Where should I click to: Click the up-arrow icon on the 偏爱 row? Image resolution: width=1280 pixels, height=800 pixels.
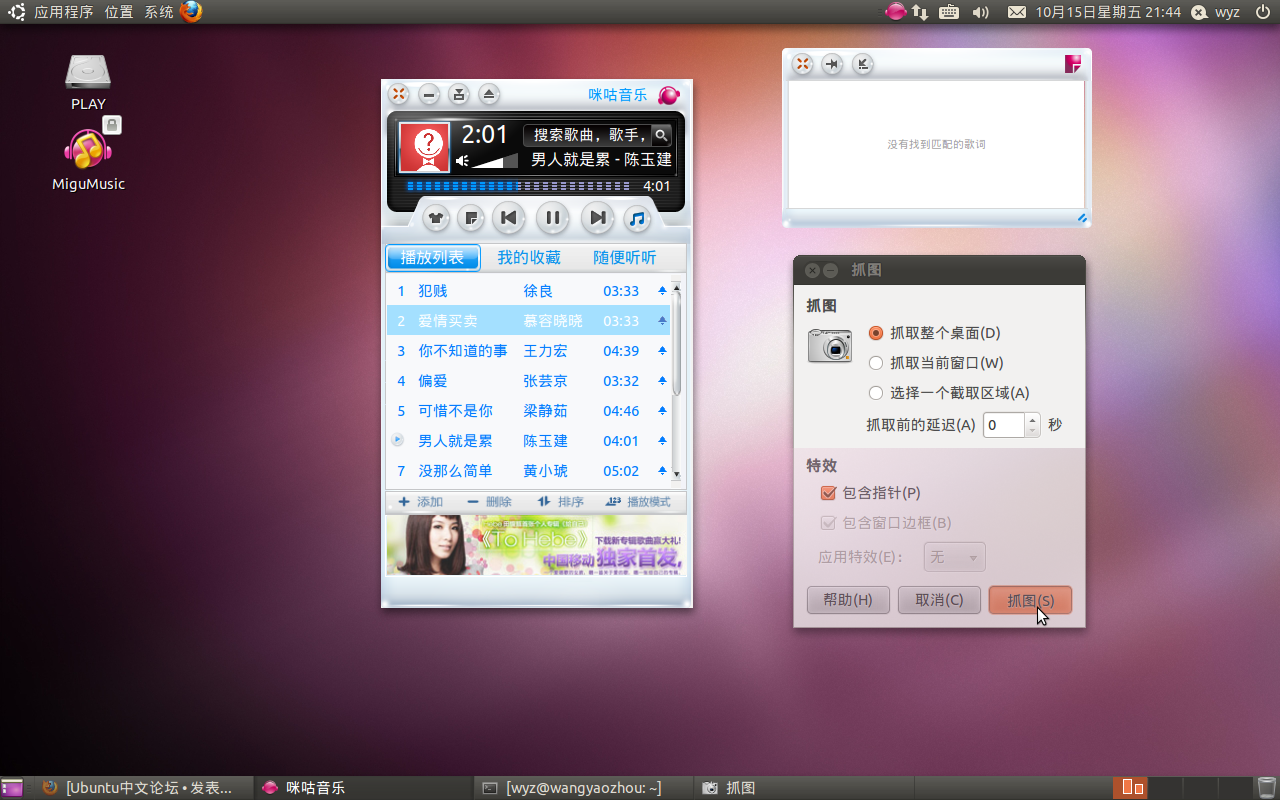[662, 381]
